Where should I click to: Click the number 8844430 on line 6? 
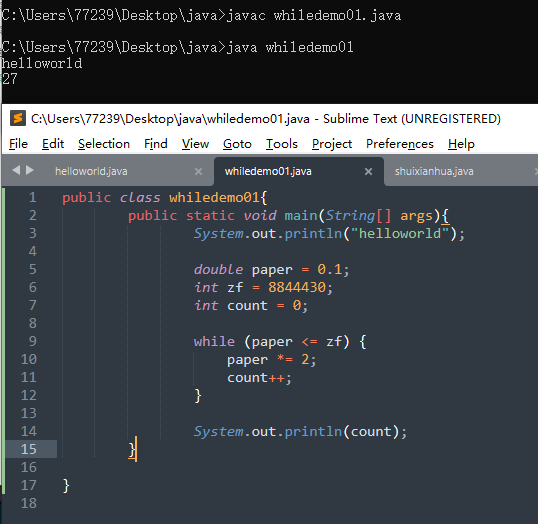pos(297,287)
